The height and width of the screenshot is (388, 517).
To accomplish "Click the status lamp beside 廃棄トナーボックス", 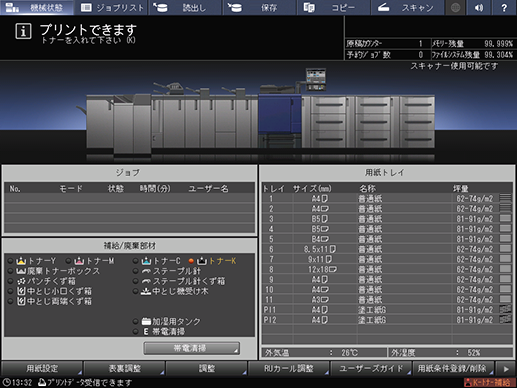I will pyautogui.click(x=10, y=271).
